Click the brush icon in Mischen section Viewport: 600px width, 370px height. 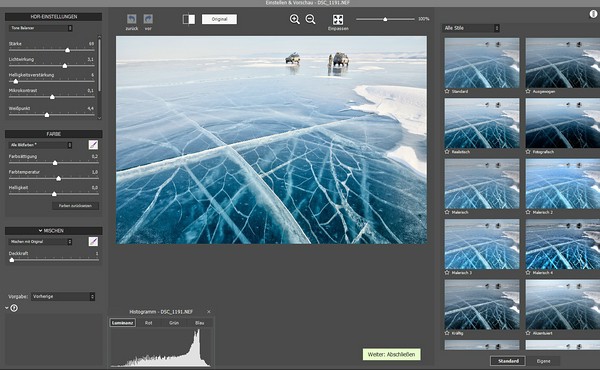[93, 241]
